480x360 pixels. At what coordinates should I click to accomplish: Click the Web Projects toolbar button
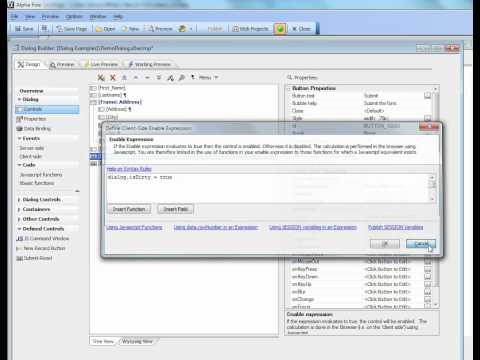pos(250,29)
